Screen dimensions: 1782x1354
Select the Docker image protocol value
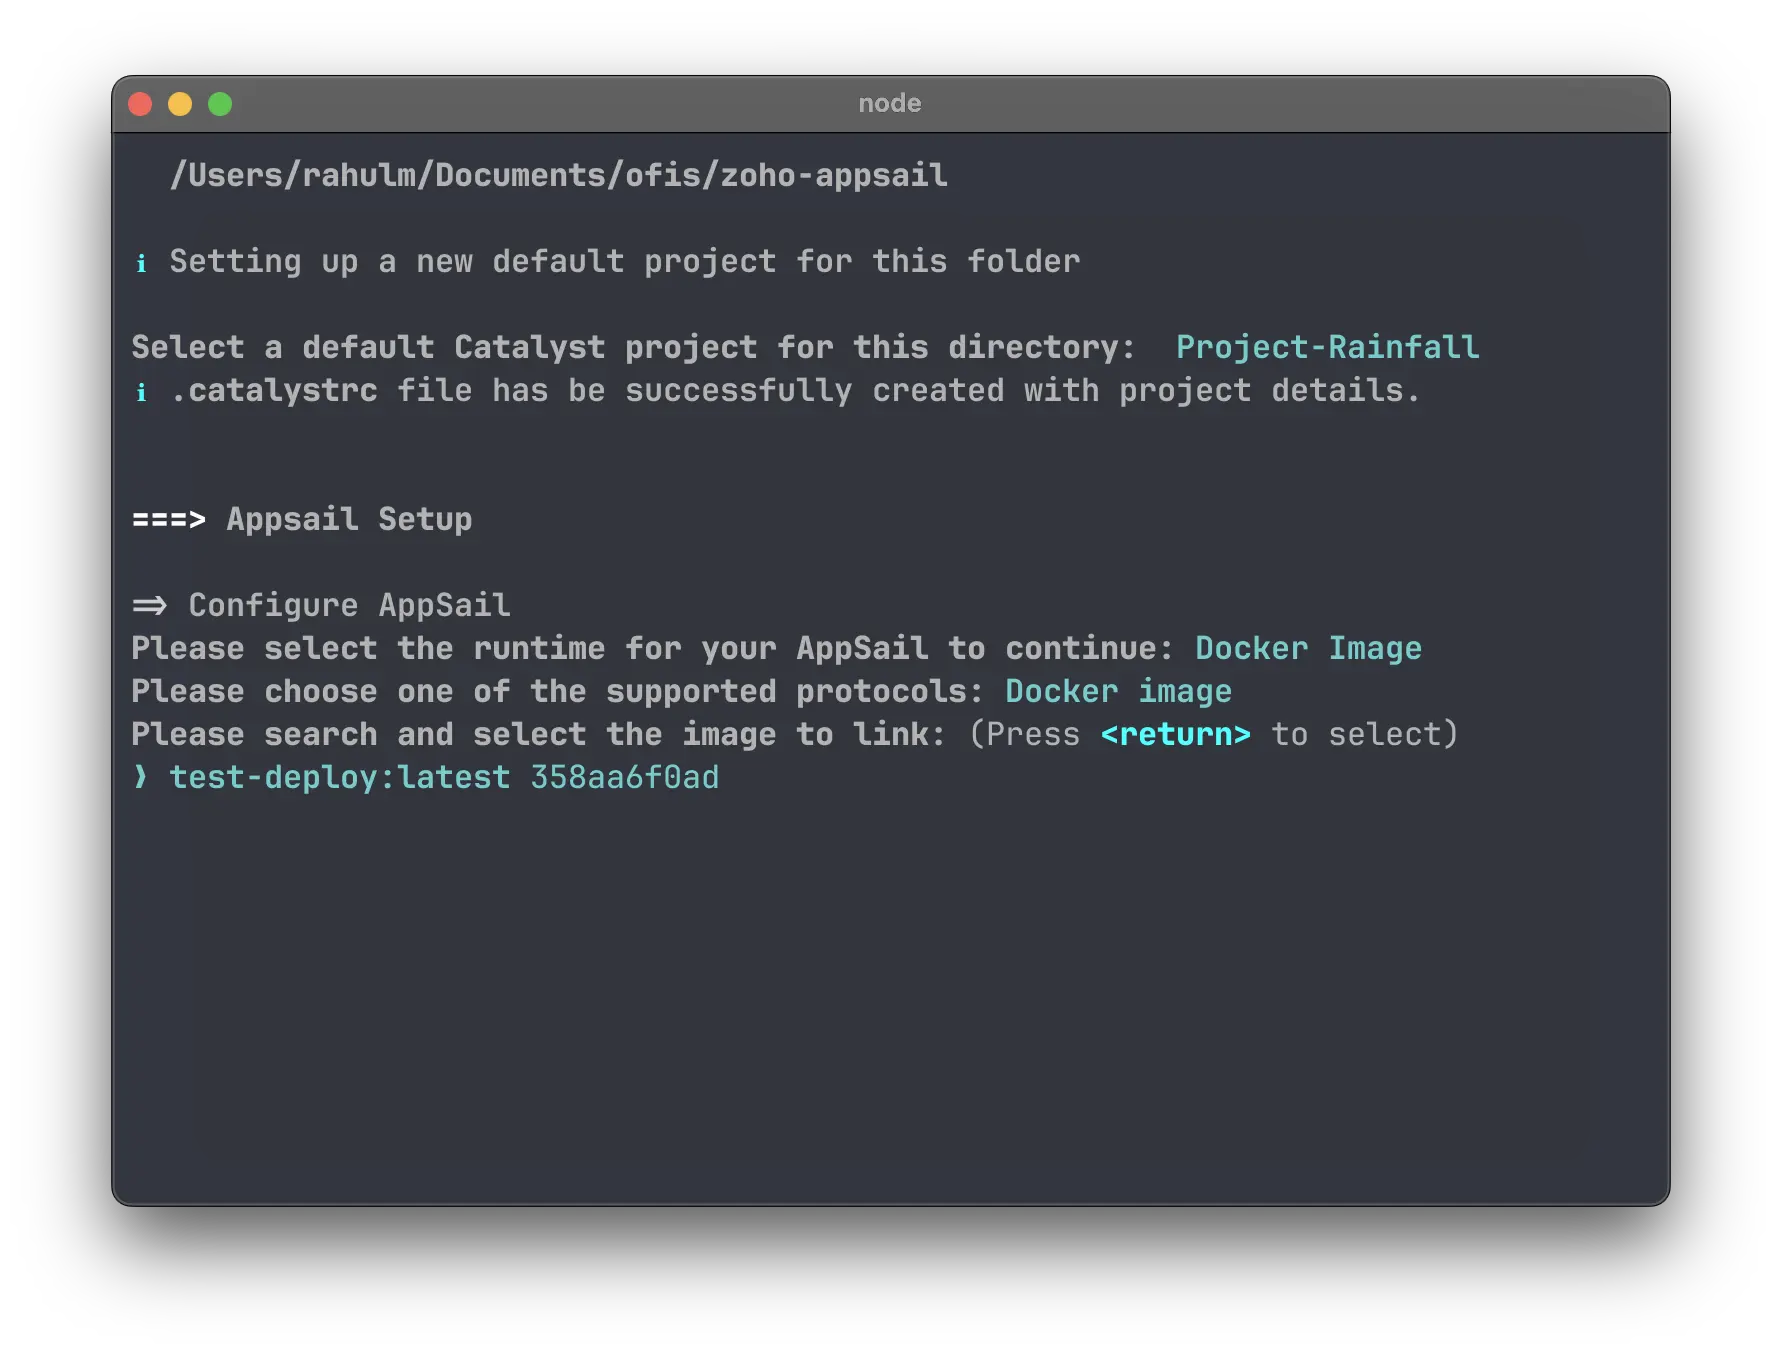click(x=1118, y=691)
